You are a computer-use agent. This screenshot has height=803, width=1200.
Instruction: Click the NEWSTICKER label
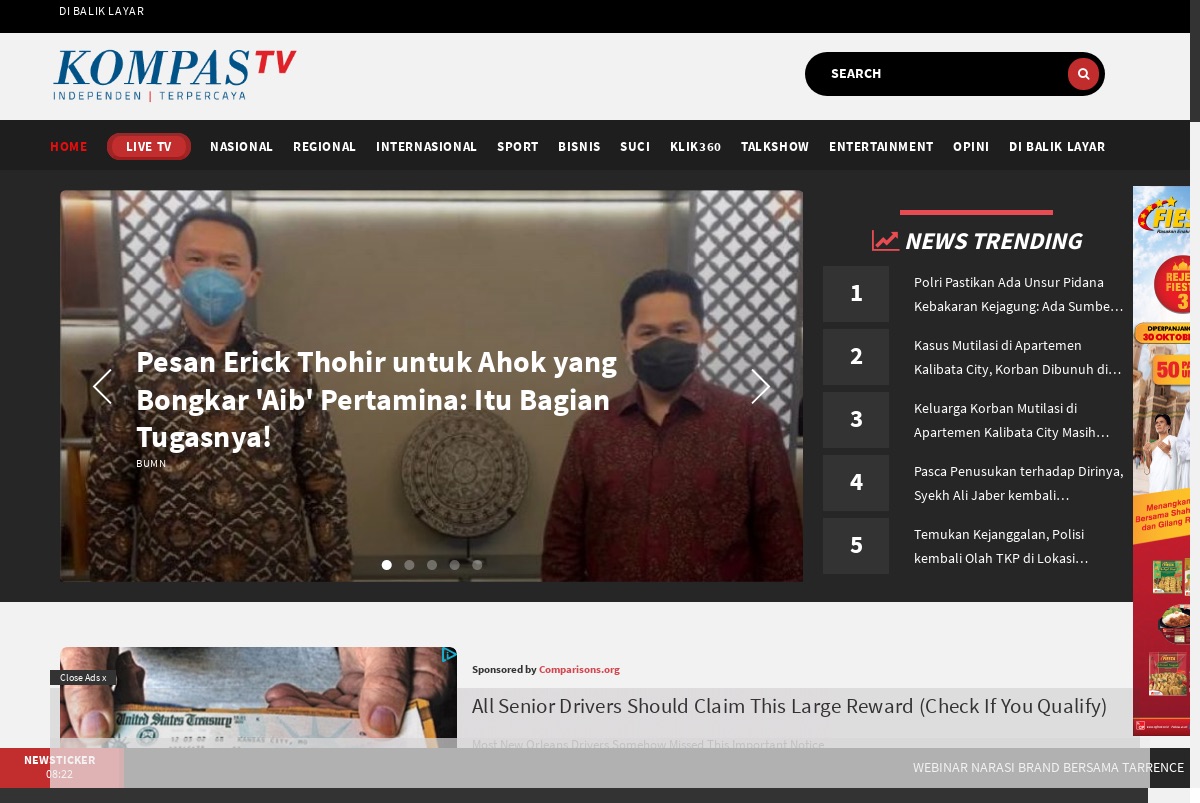pos(60,760)
